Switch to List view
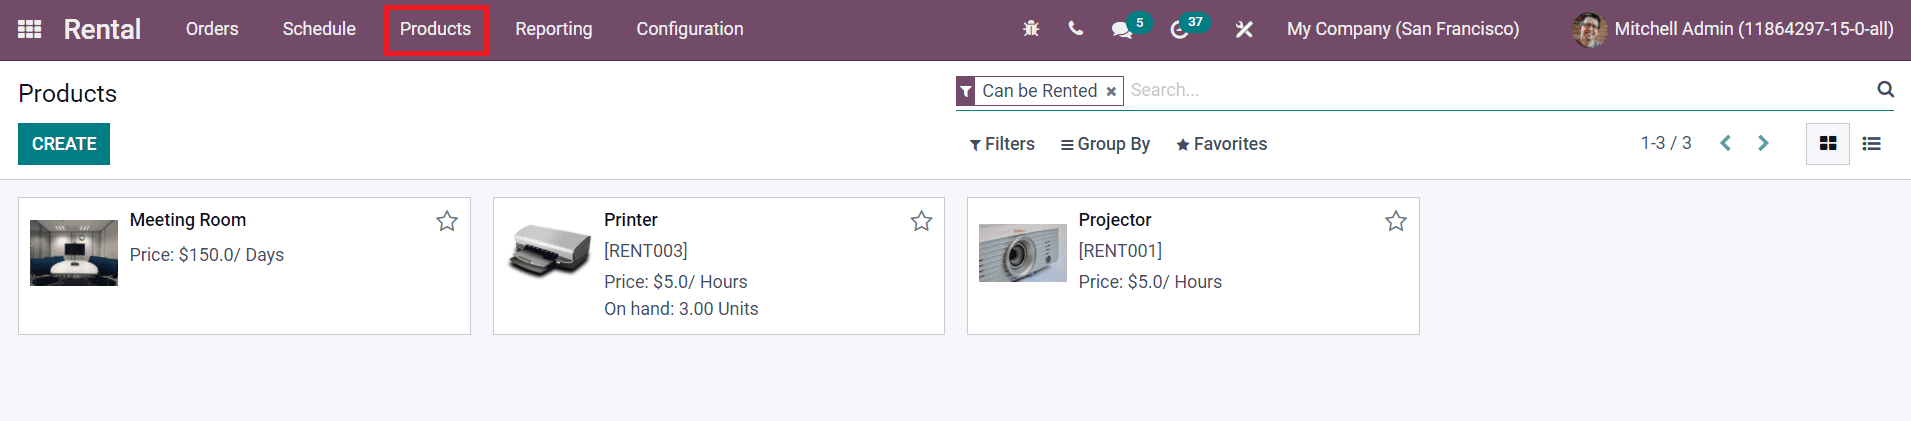Screen dimensions: 1911x421 click(x=1871, y=144)
